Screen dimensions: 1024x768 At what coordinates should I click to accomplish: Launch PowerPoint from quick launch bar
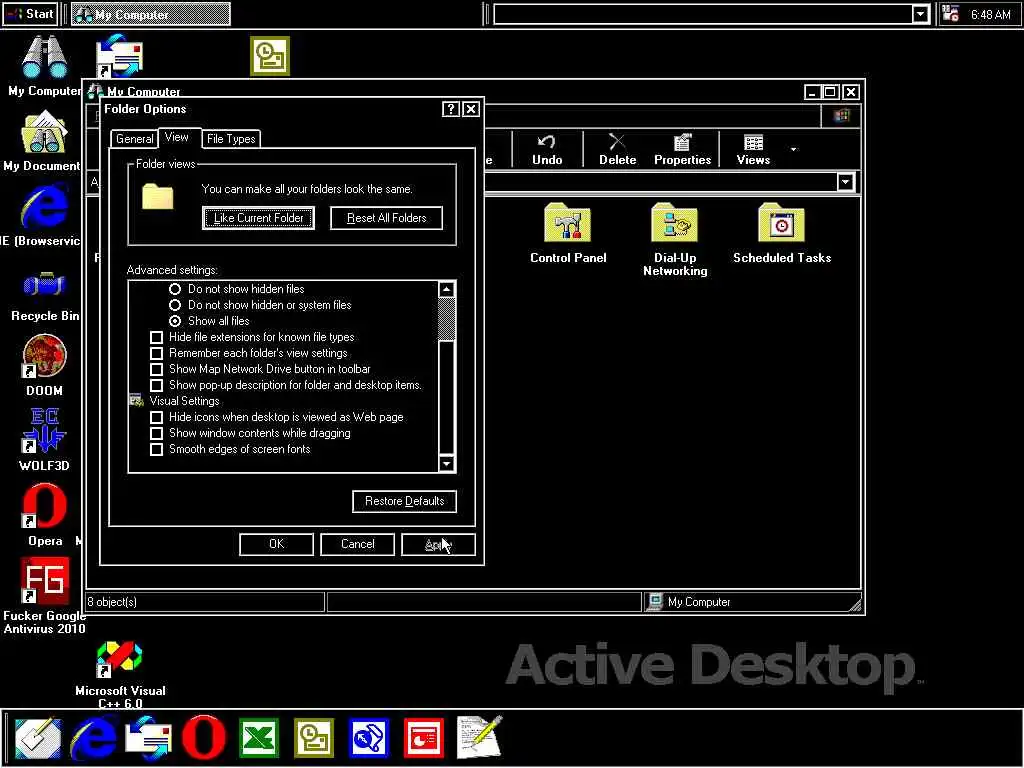424,738
